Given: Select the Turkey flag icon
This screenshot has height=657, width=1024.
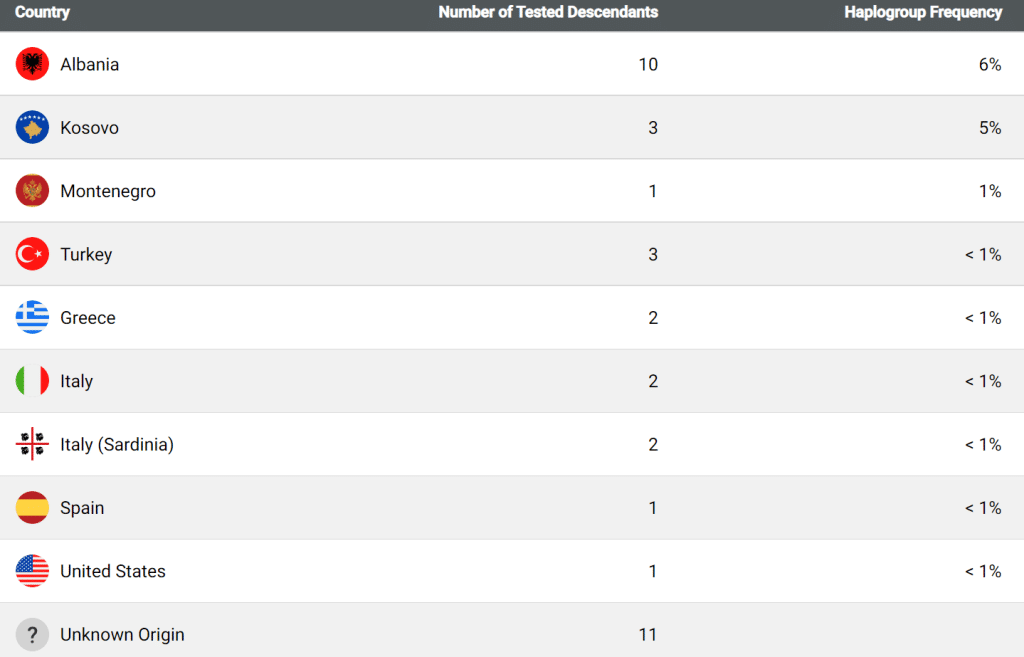Looking at the screenshot, I should 32,254.
